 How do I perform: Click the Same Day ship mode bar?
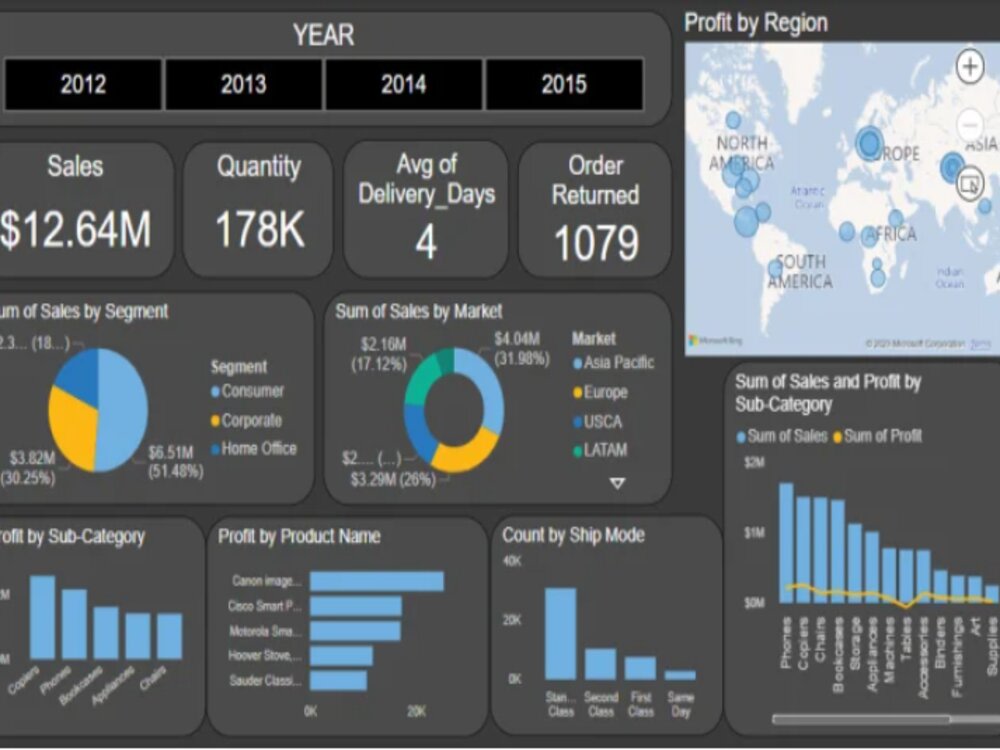coord(680,675)
